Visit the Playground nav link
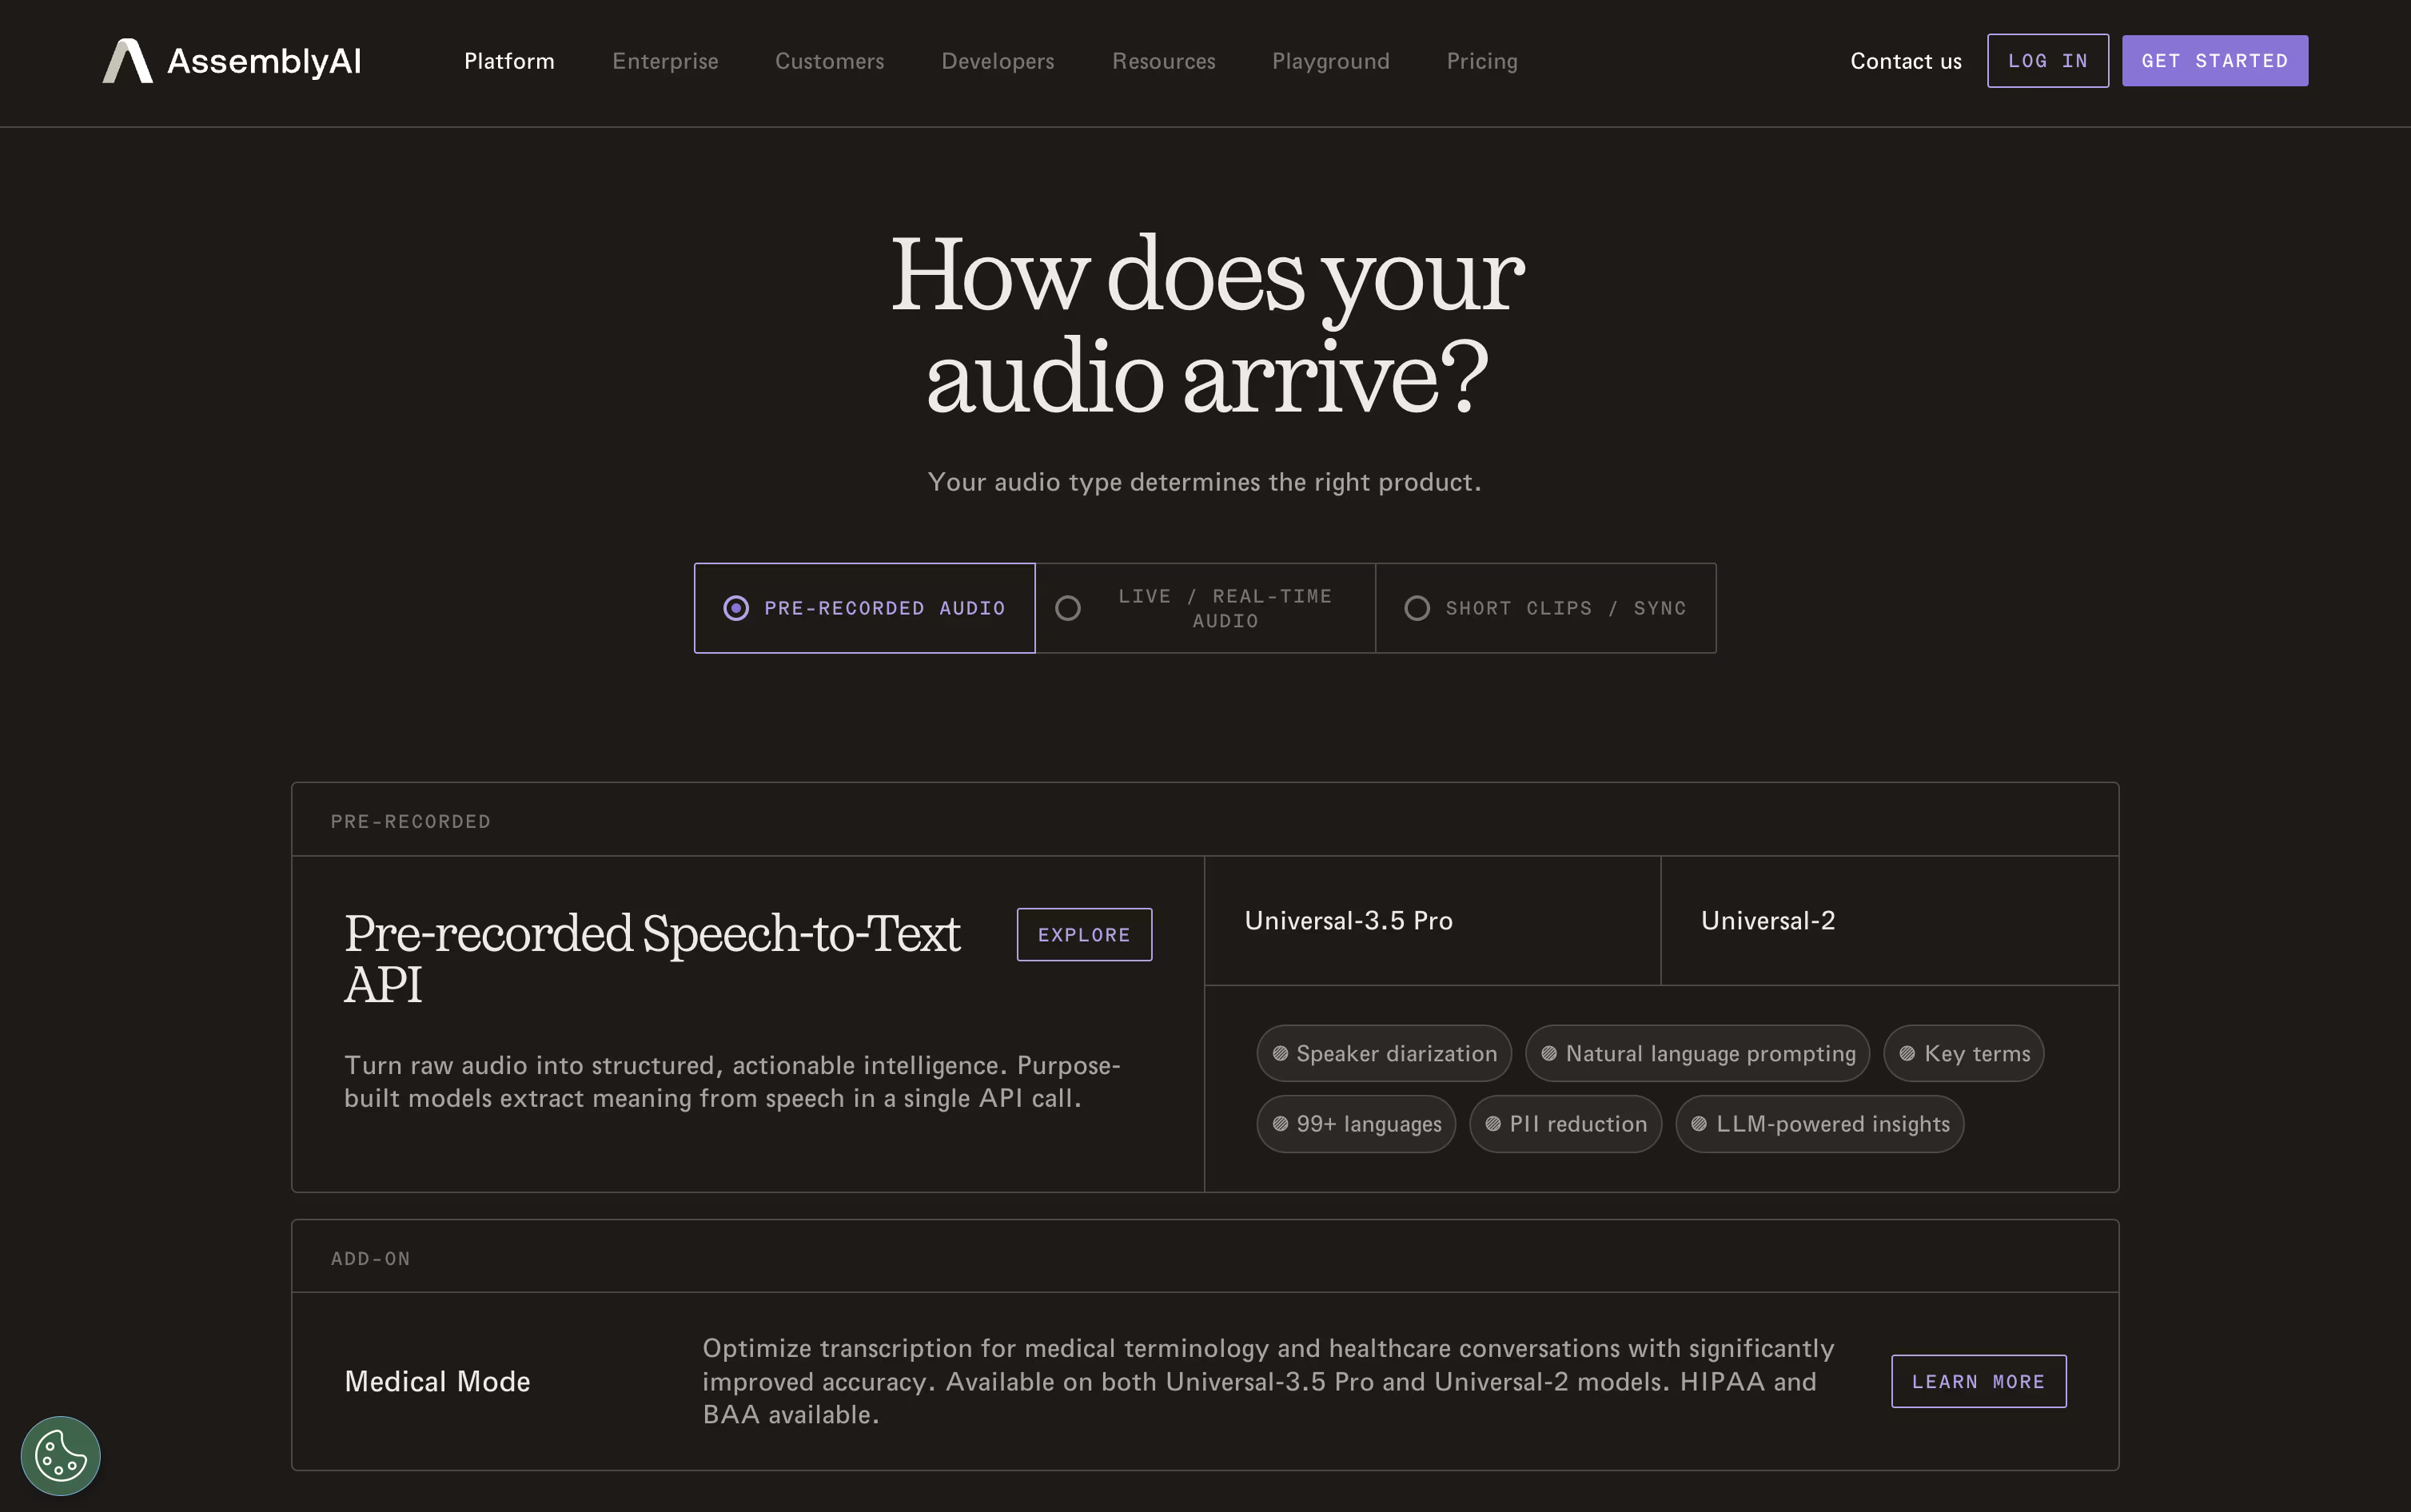The height and width of the screenshot is (1512, 2411). [1331, 61]
